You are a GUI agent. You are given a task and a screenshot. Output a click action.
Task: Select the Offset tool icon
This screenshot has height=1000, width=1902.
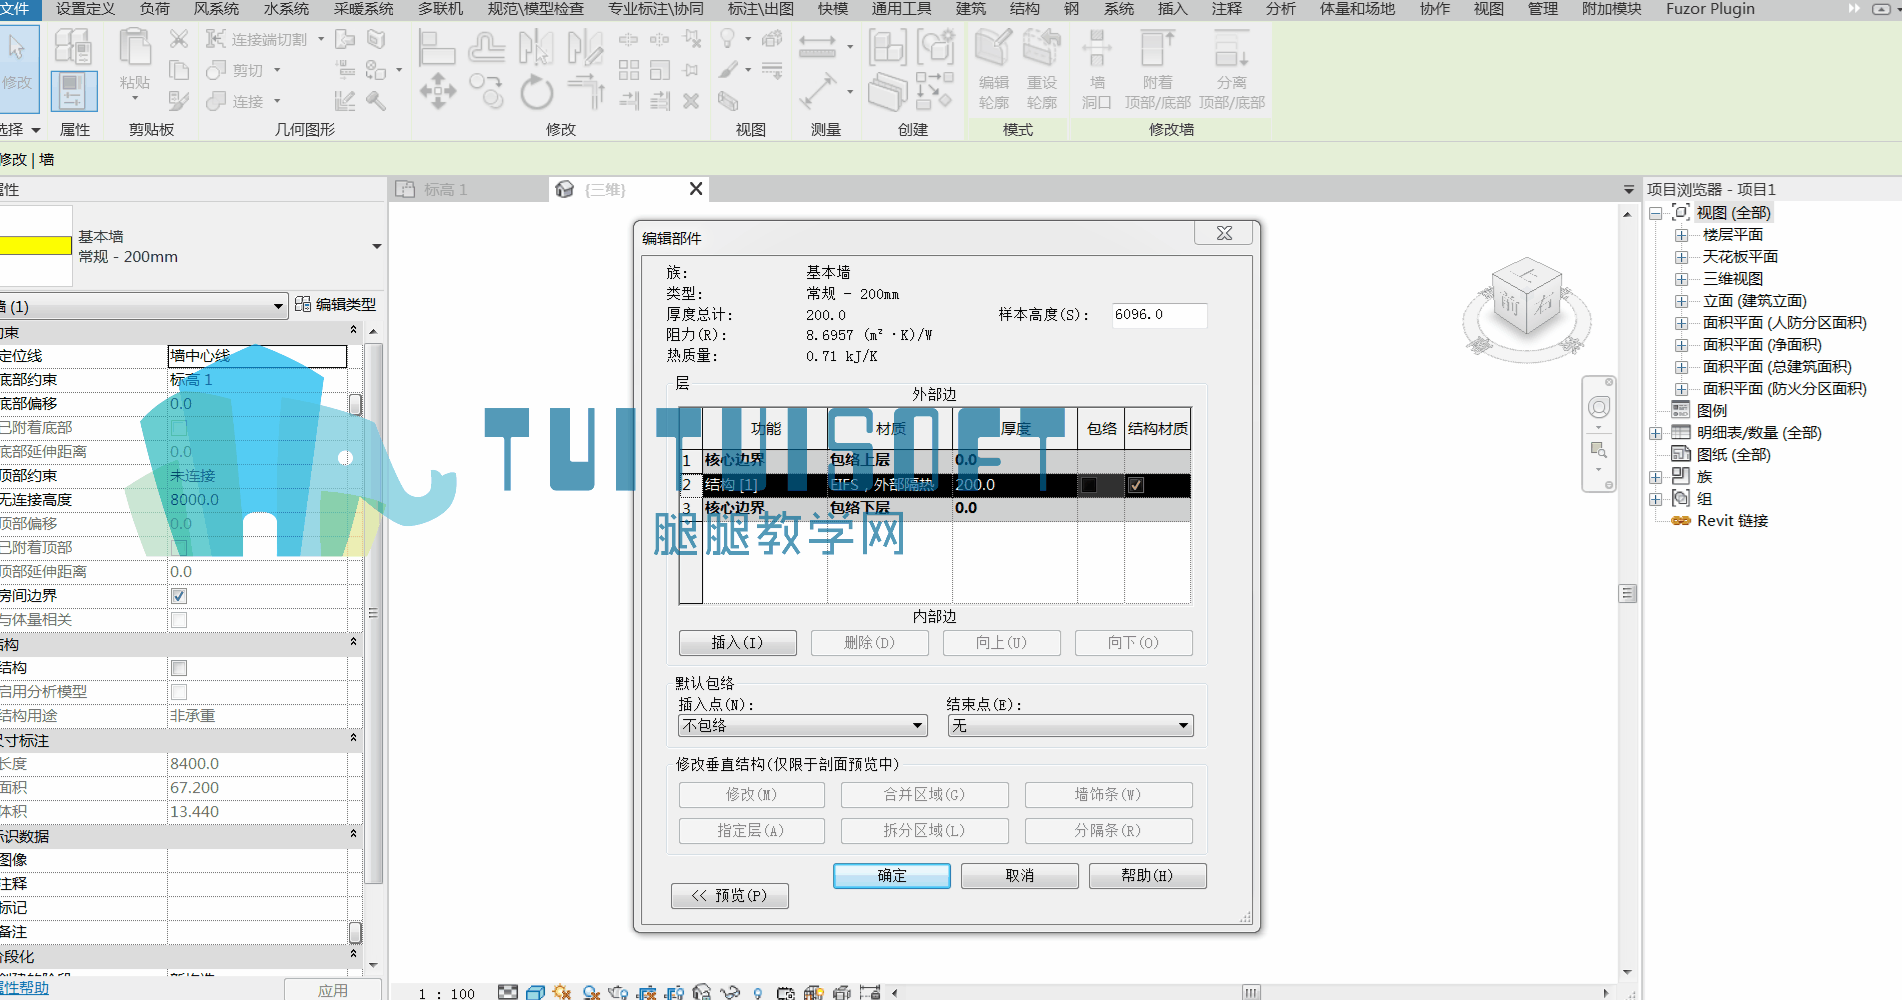coord(486,47)
